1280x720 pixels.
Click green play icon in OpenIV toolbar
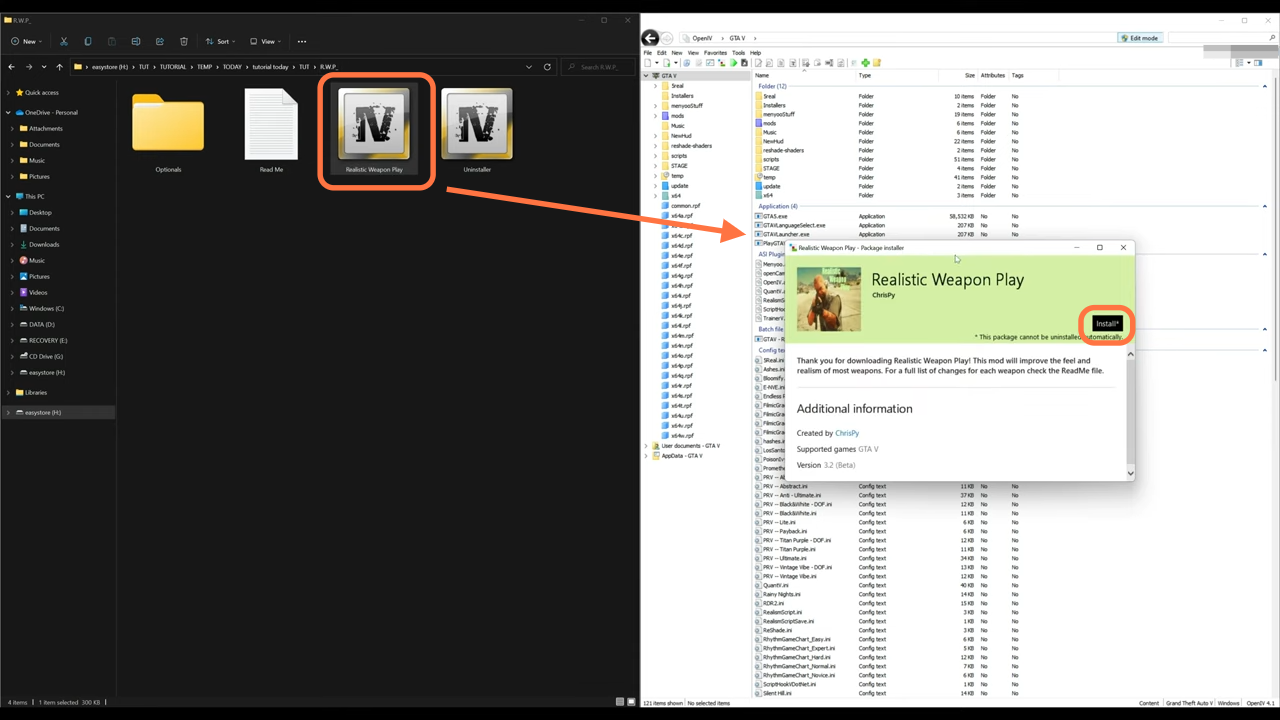[734, 63]
